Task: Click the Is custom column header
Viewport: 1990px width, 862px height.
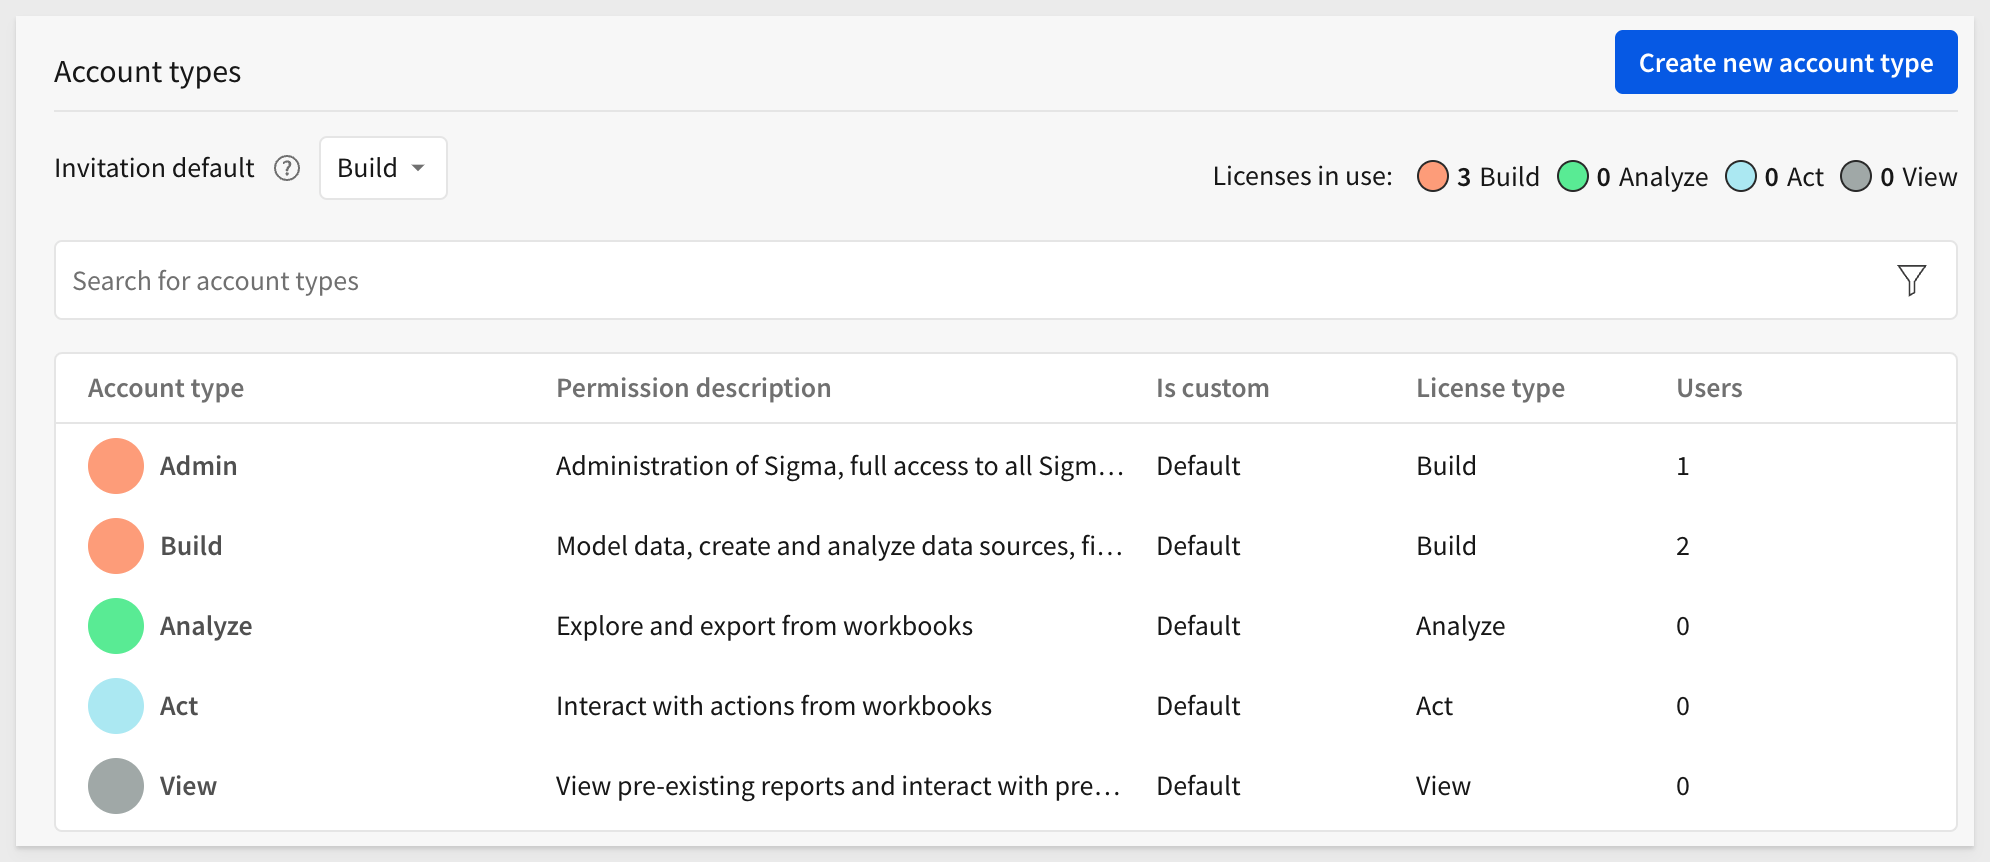Action: pos(1212,388)
